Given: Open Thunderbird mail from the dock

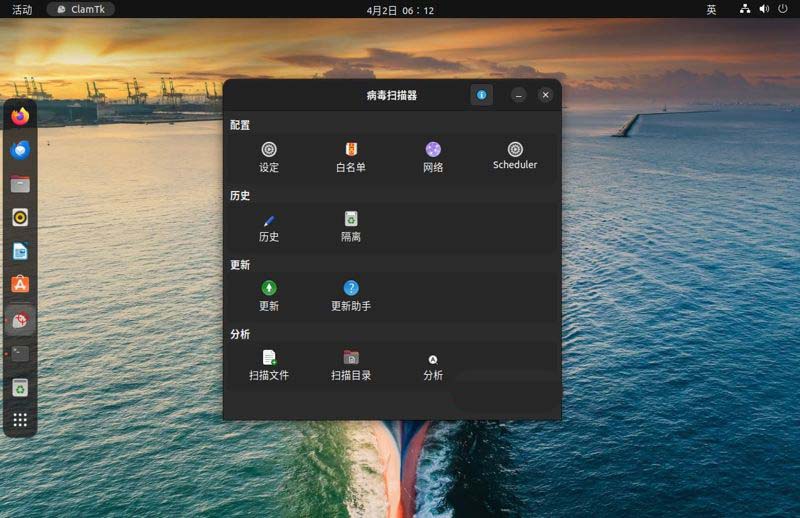Looking at the screenshot, I should coord(20,151).
